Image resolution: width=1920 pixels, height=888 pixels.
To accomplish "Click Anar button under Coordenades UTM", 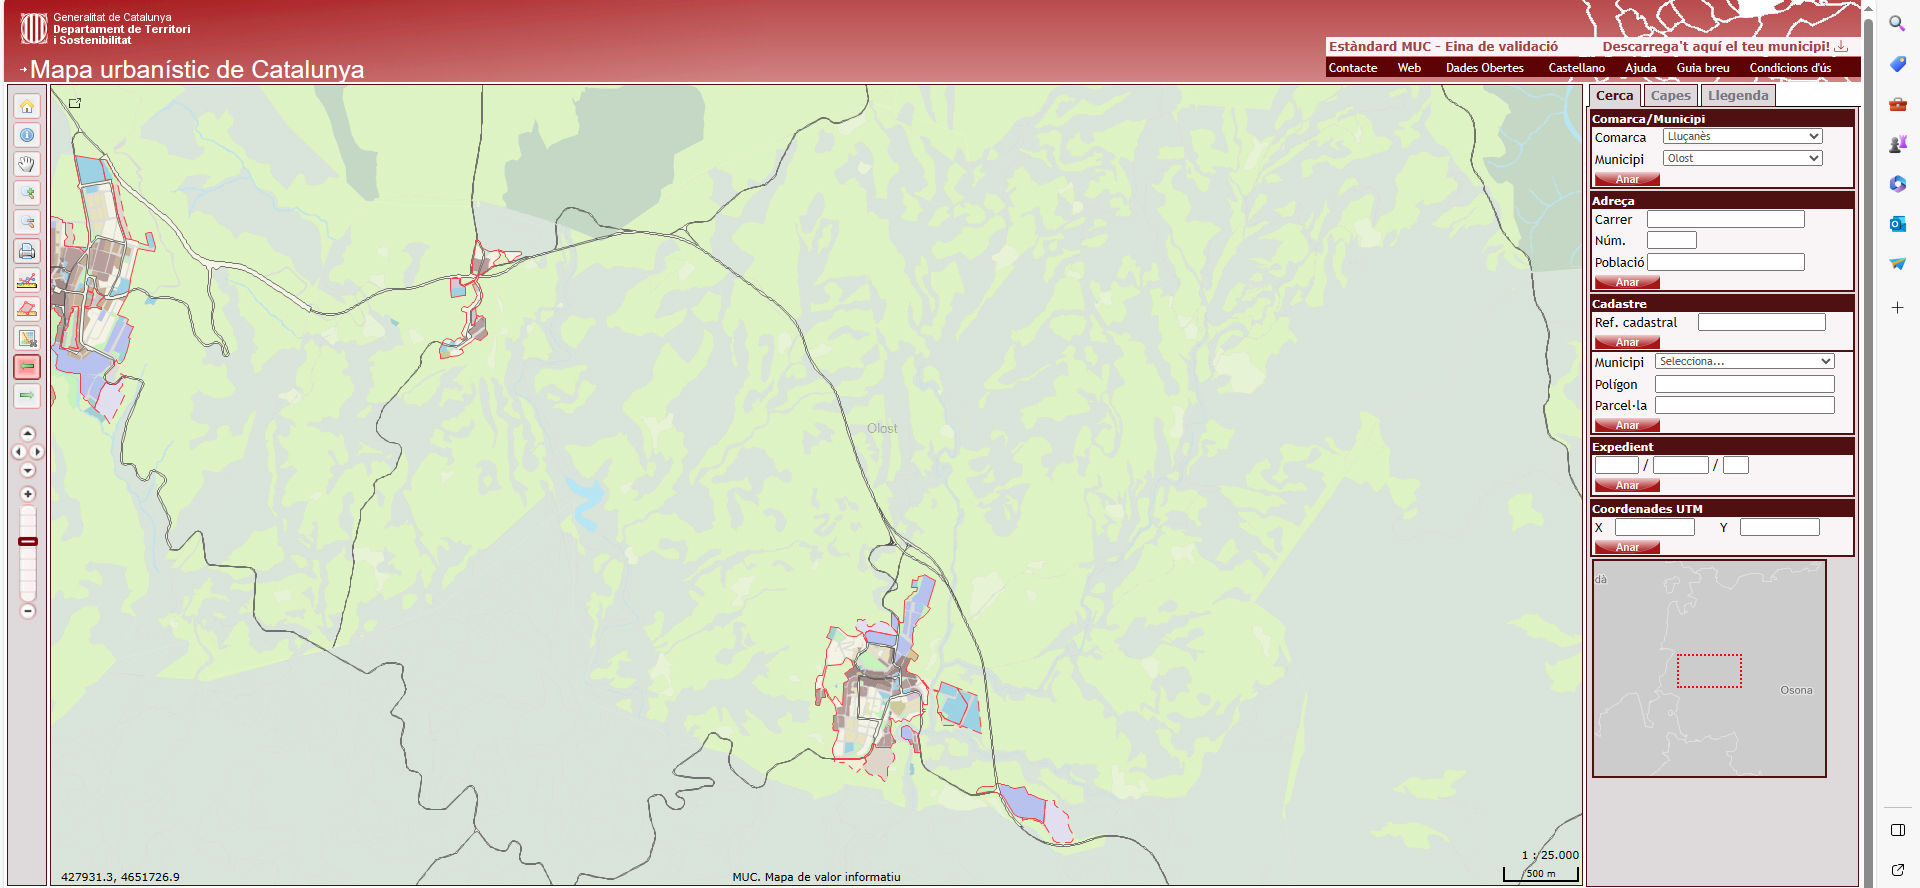I will 1627,548.
